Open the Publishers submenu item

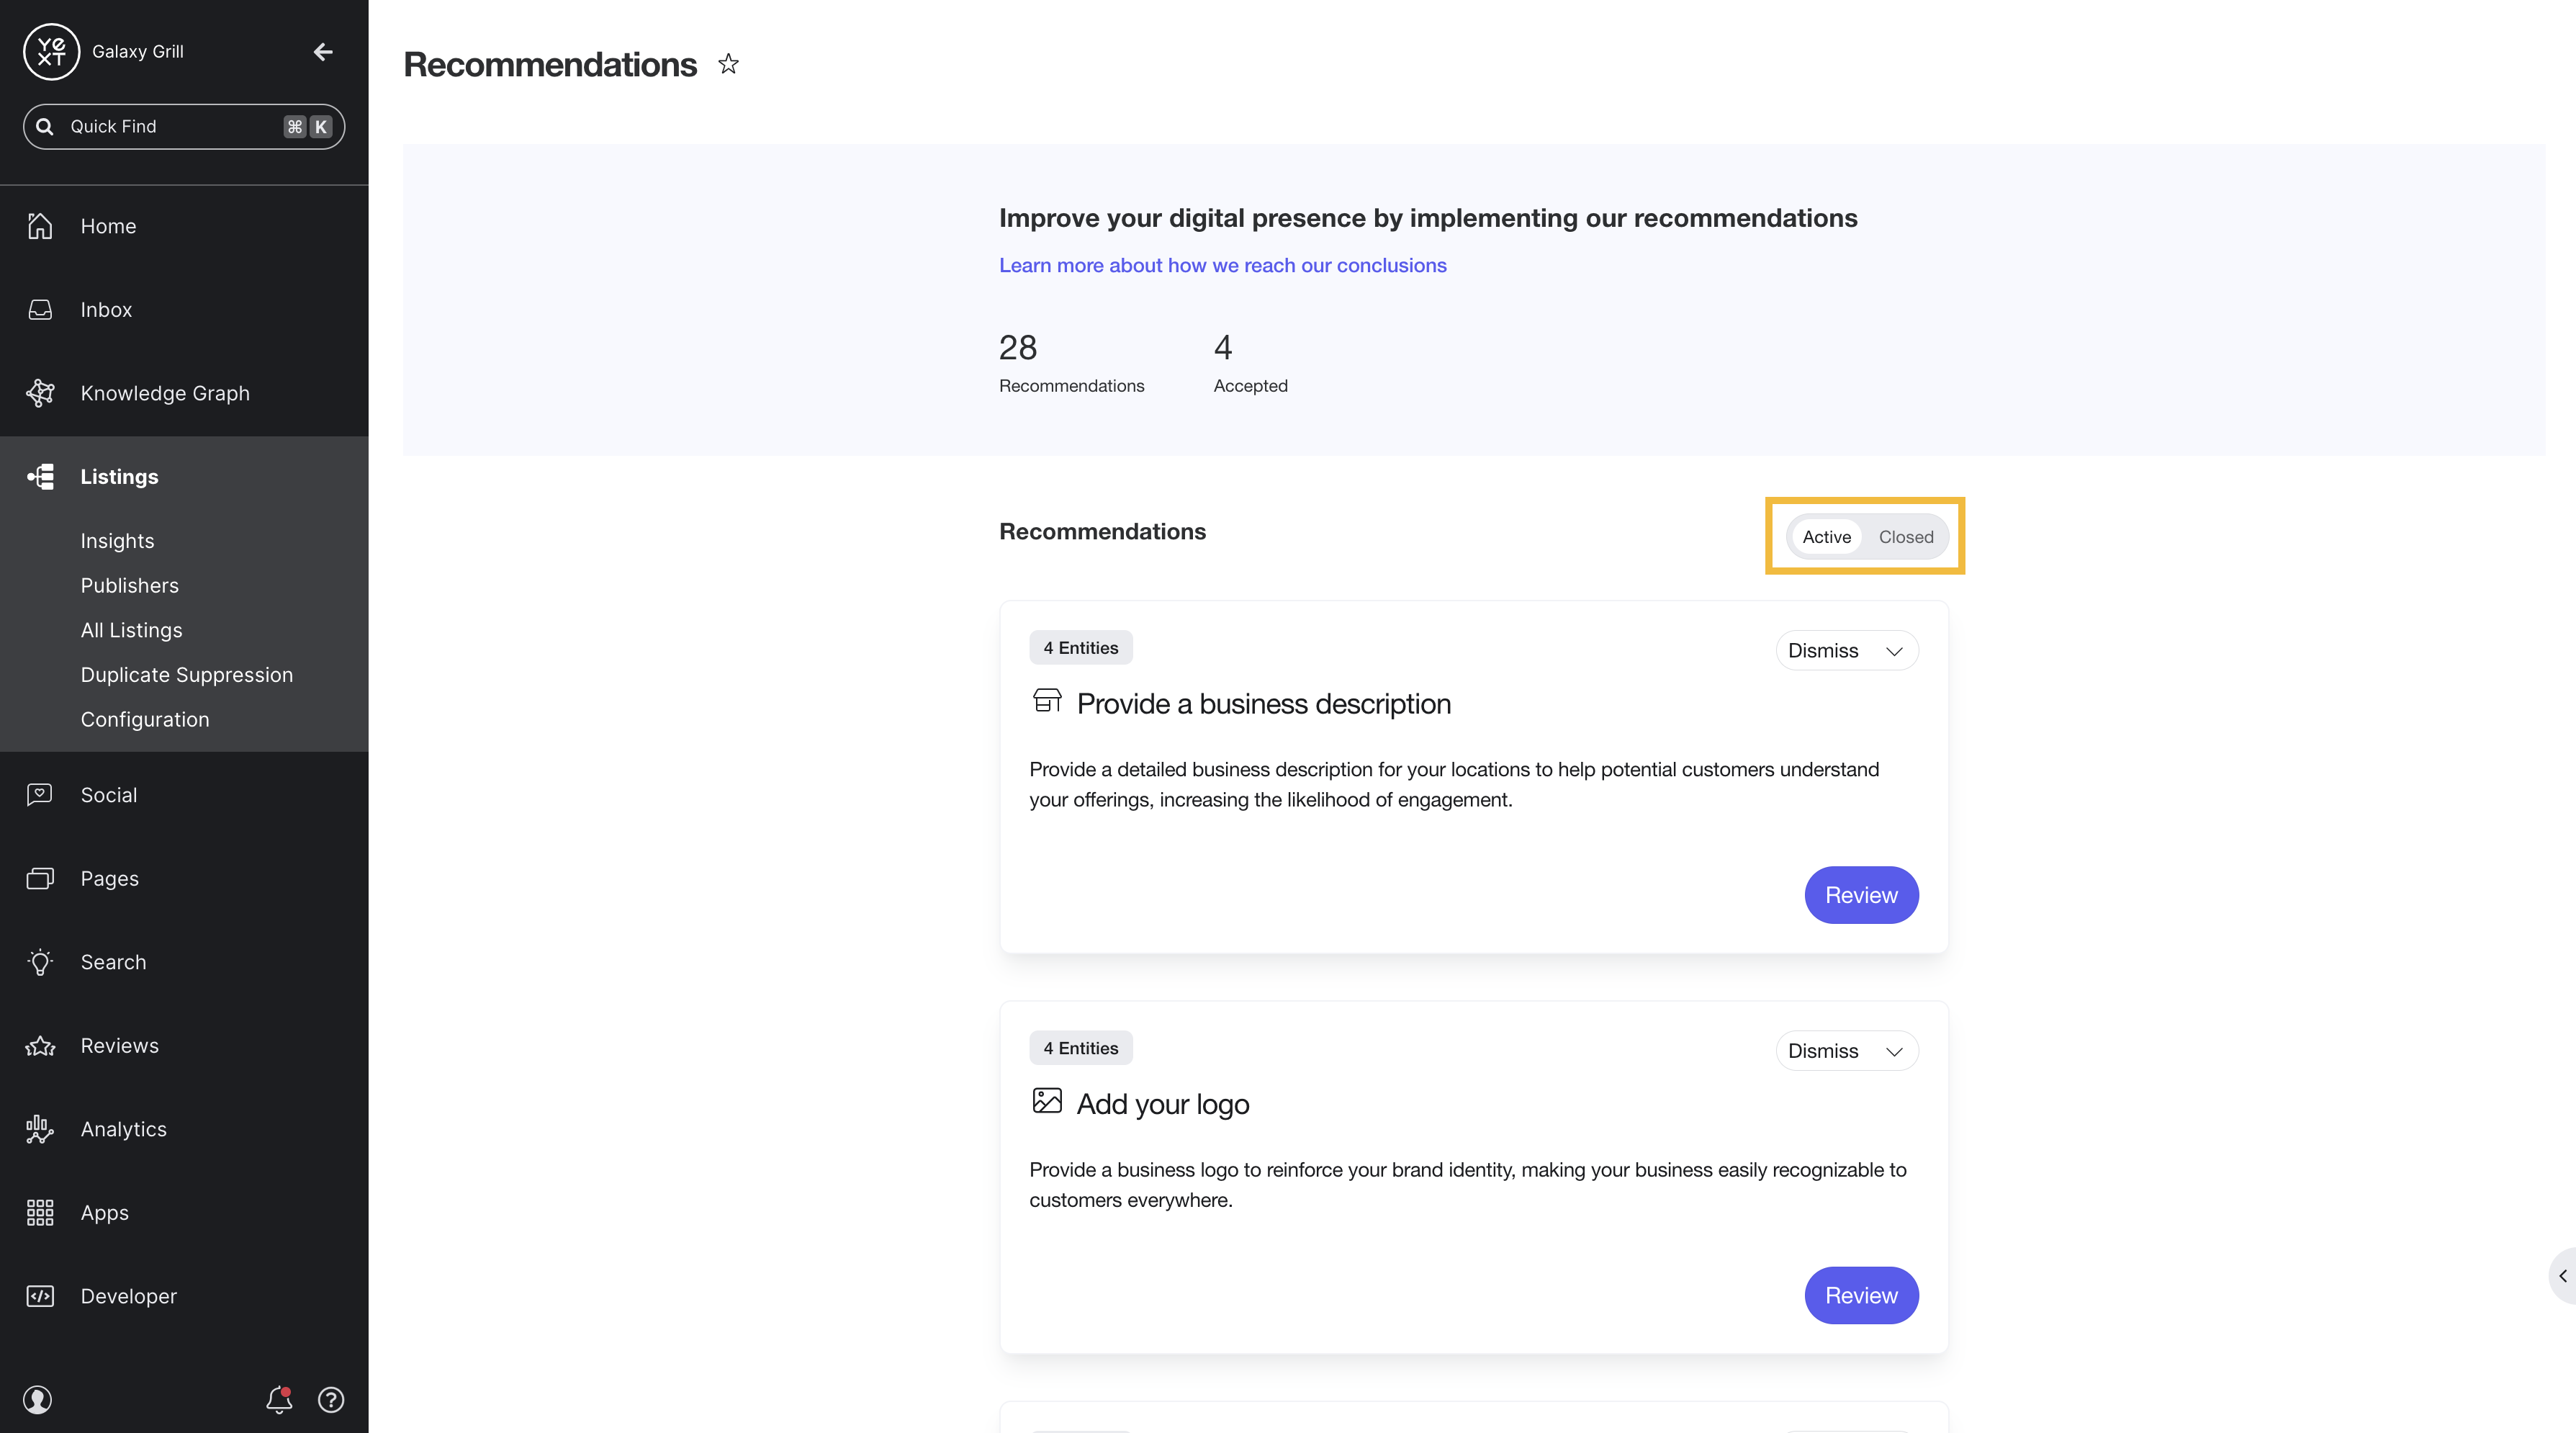130,586
